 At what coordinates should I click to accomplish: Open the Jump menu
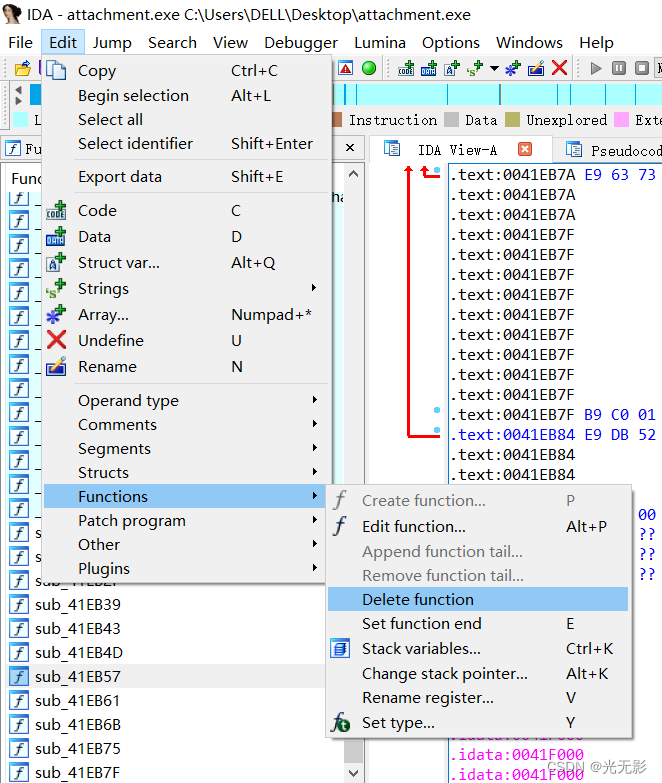(x=112, y=42)
